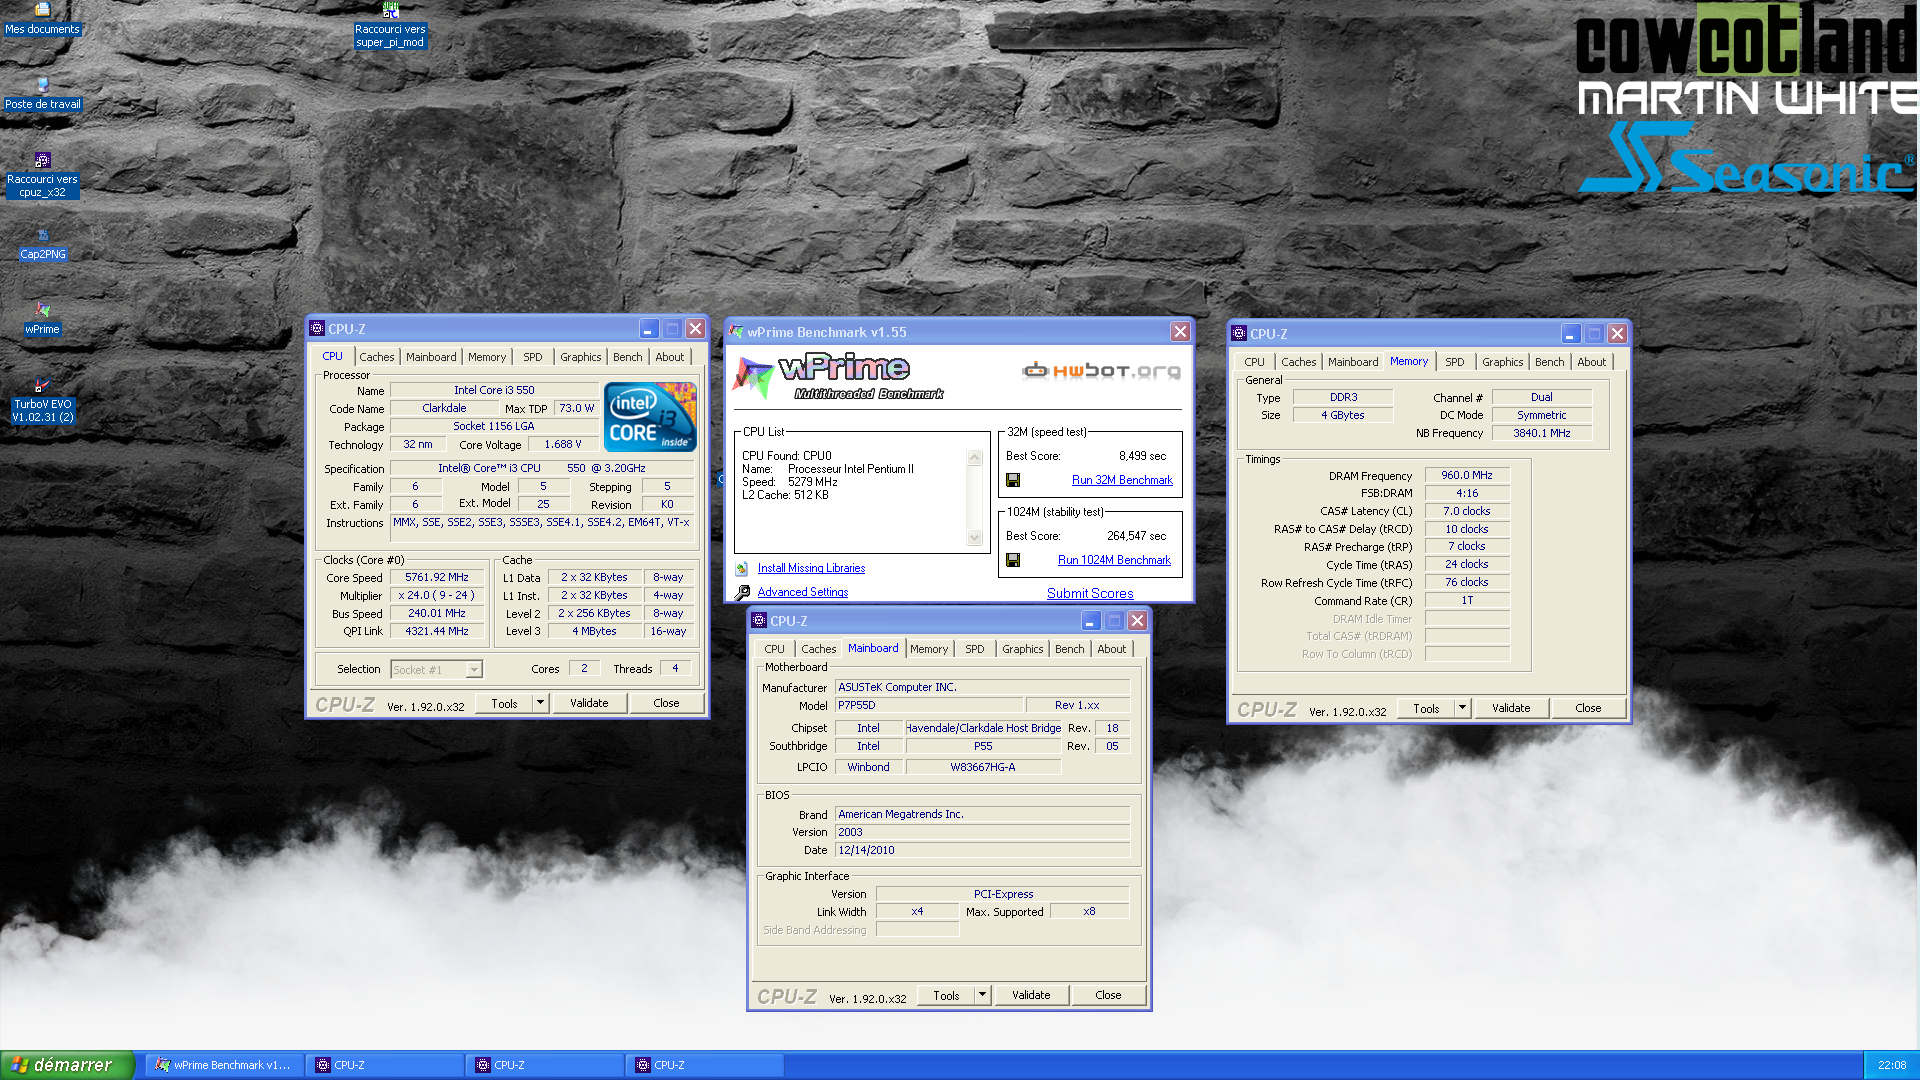Screen dimensions: 1920x1080
Task: Open the cpuz_x32 shortcut icon
Action: tap(42, 160)
